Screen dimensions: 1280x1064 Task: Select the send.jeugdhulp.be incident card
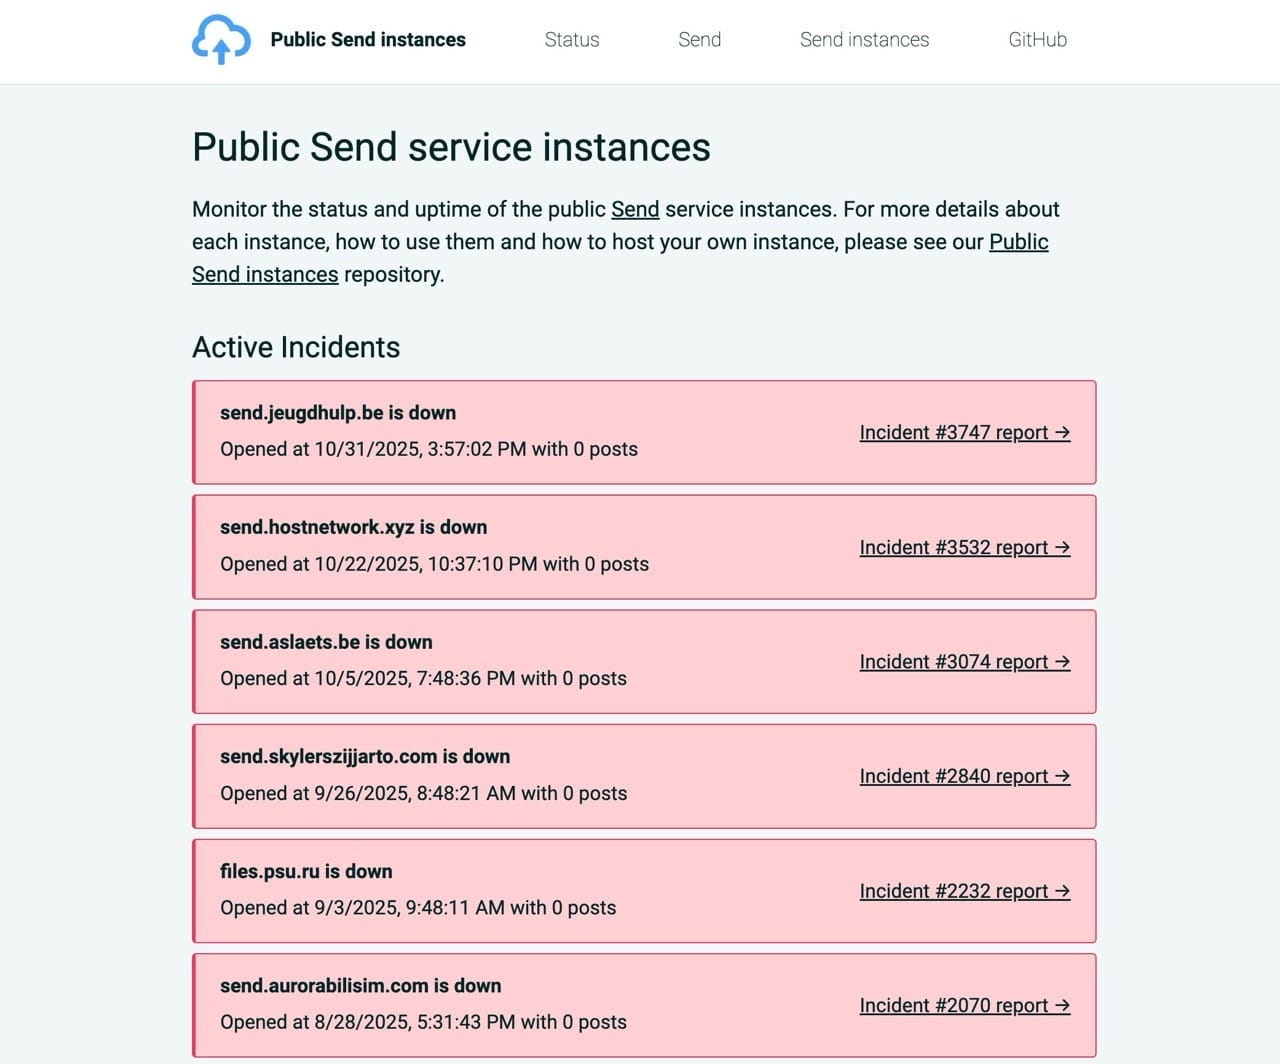click(x=644, y=431)
